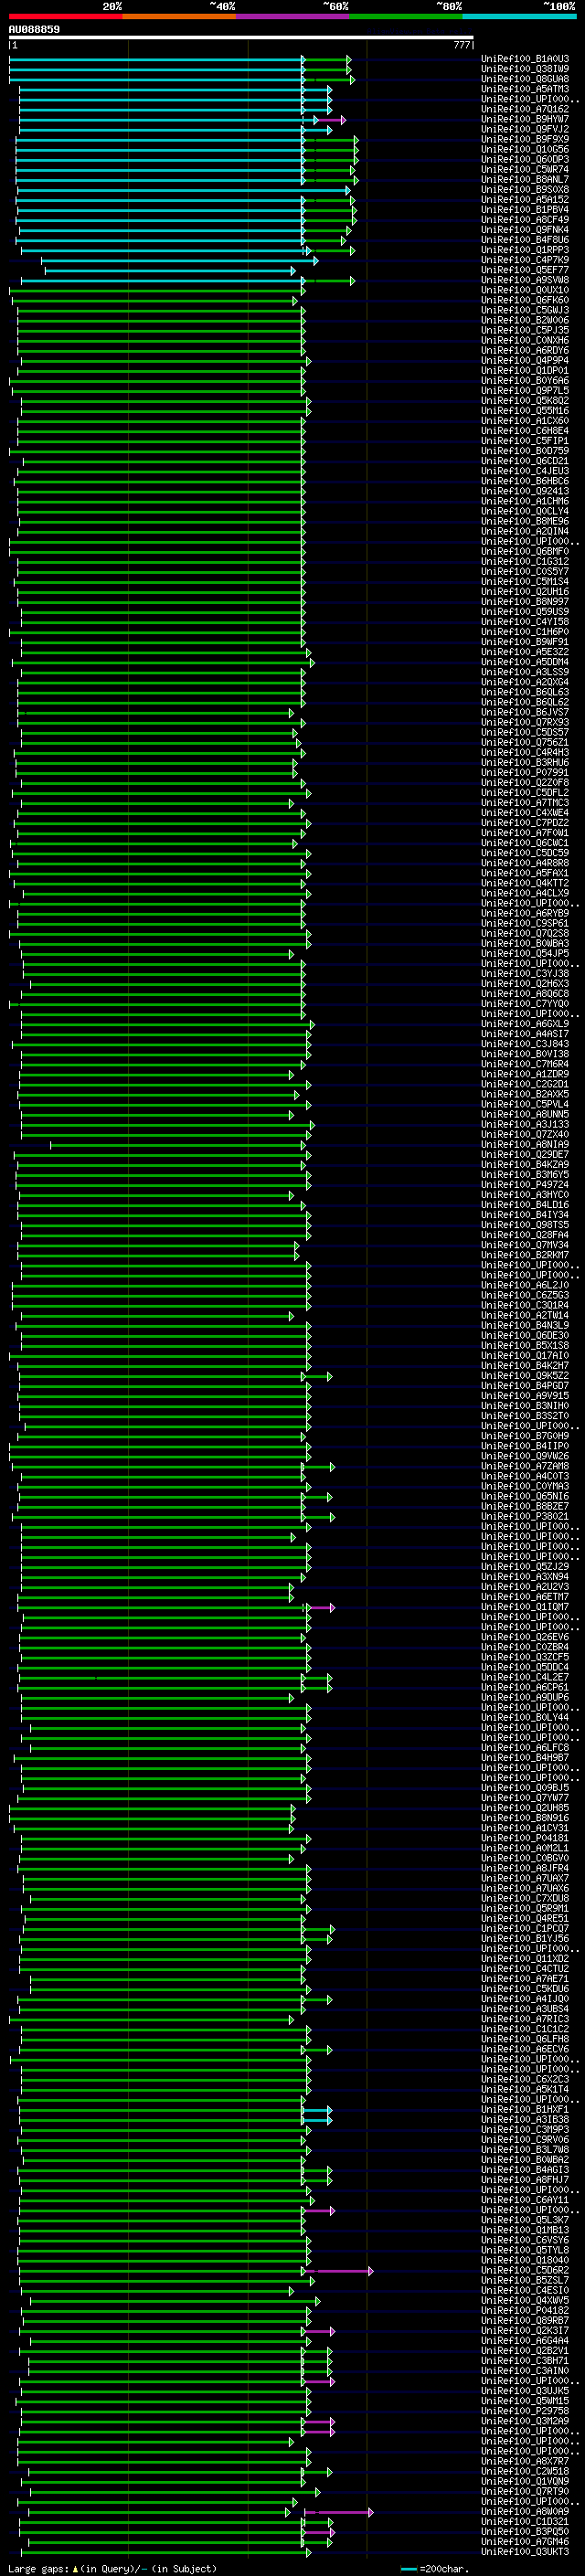The width and height of the screenshot is (585, 2576).
Task: Select the UniRef100_Q7RT90 hit label
Action: point(525,2491)
